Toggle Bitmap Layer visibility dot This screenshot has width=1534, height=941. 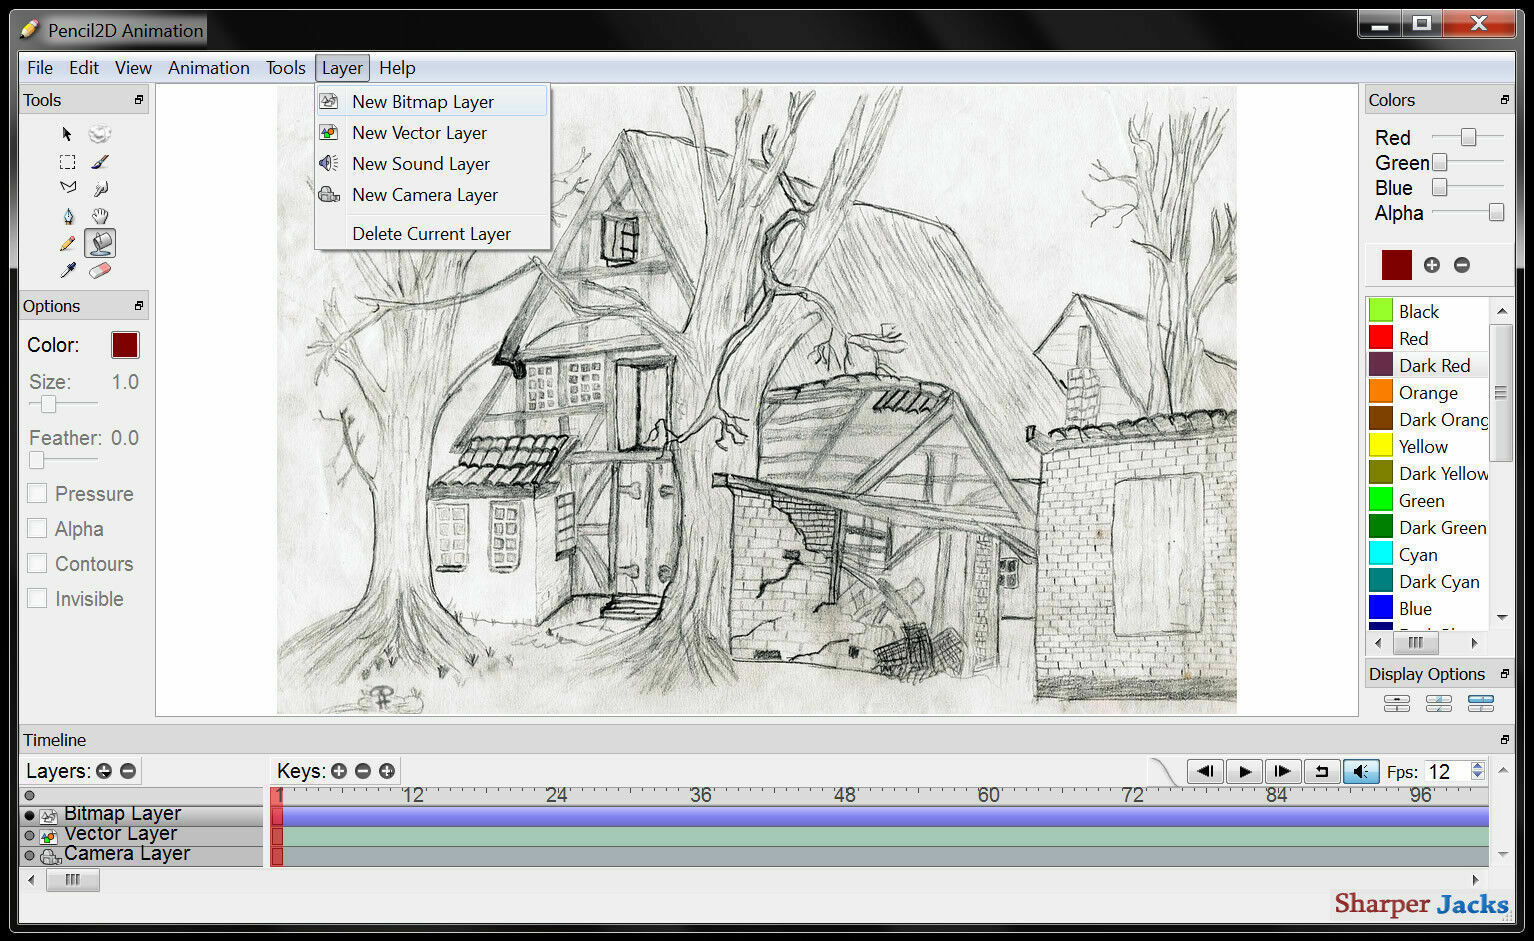point(29,816)
